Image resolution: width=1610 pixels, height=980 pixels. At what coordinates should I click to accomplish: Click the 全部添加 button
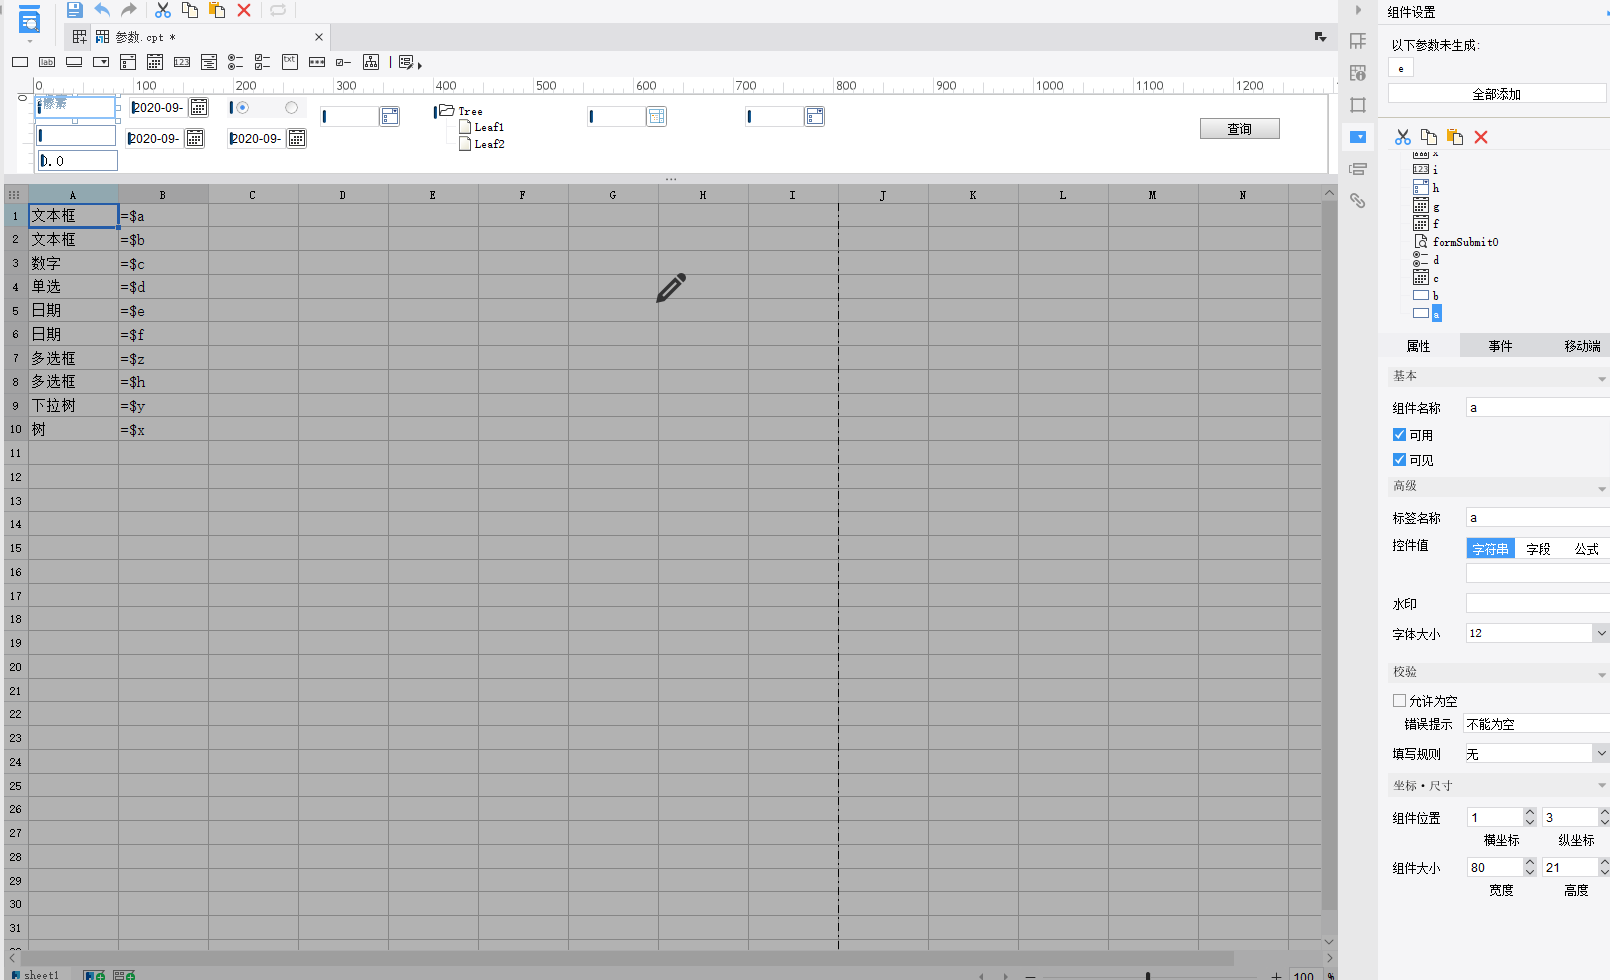1496,94
